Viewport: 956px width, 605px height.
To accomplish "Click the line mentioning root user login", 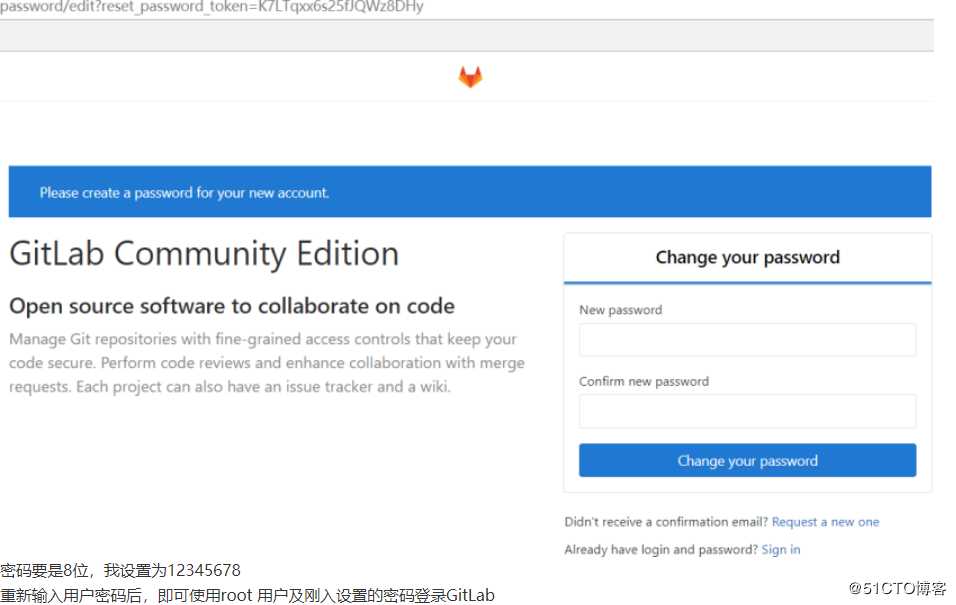I will click(247, 595).
